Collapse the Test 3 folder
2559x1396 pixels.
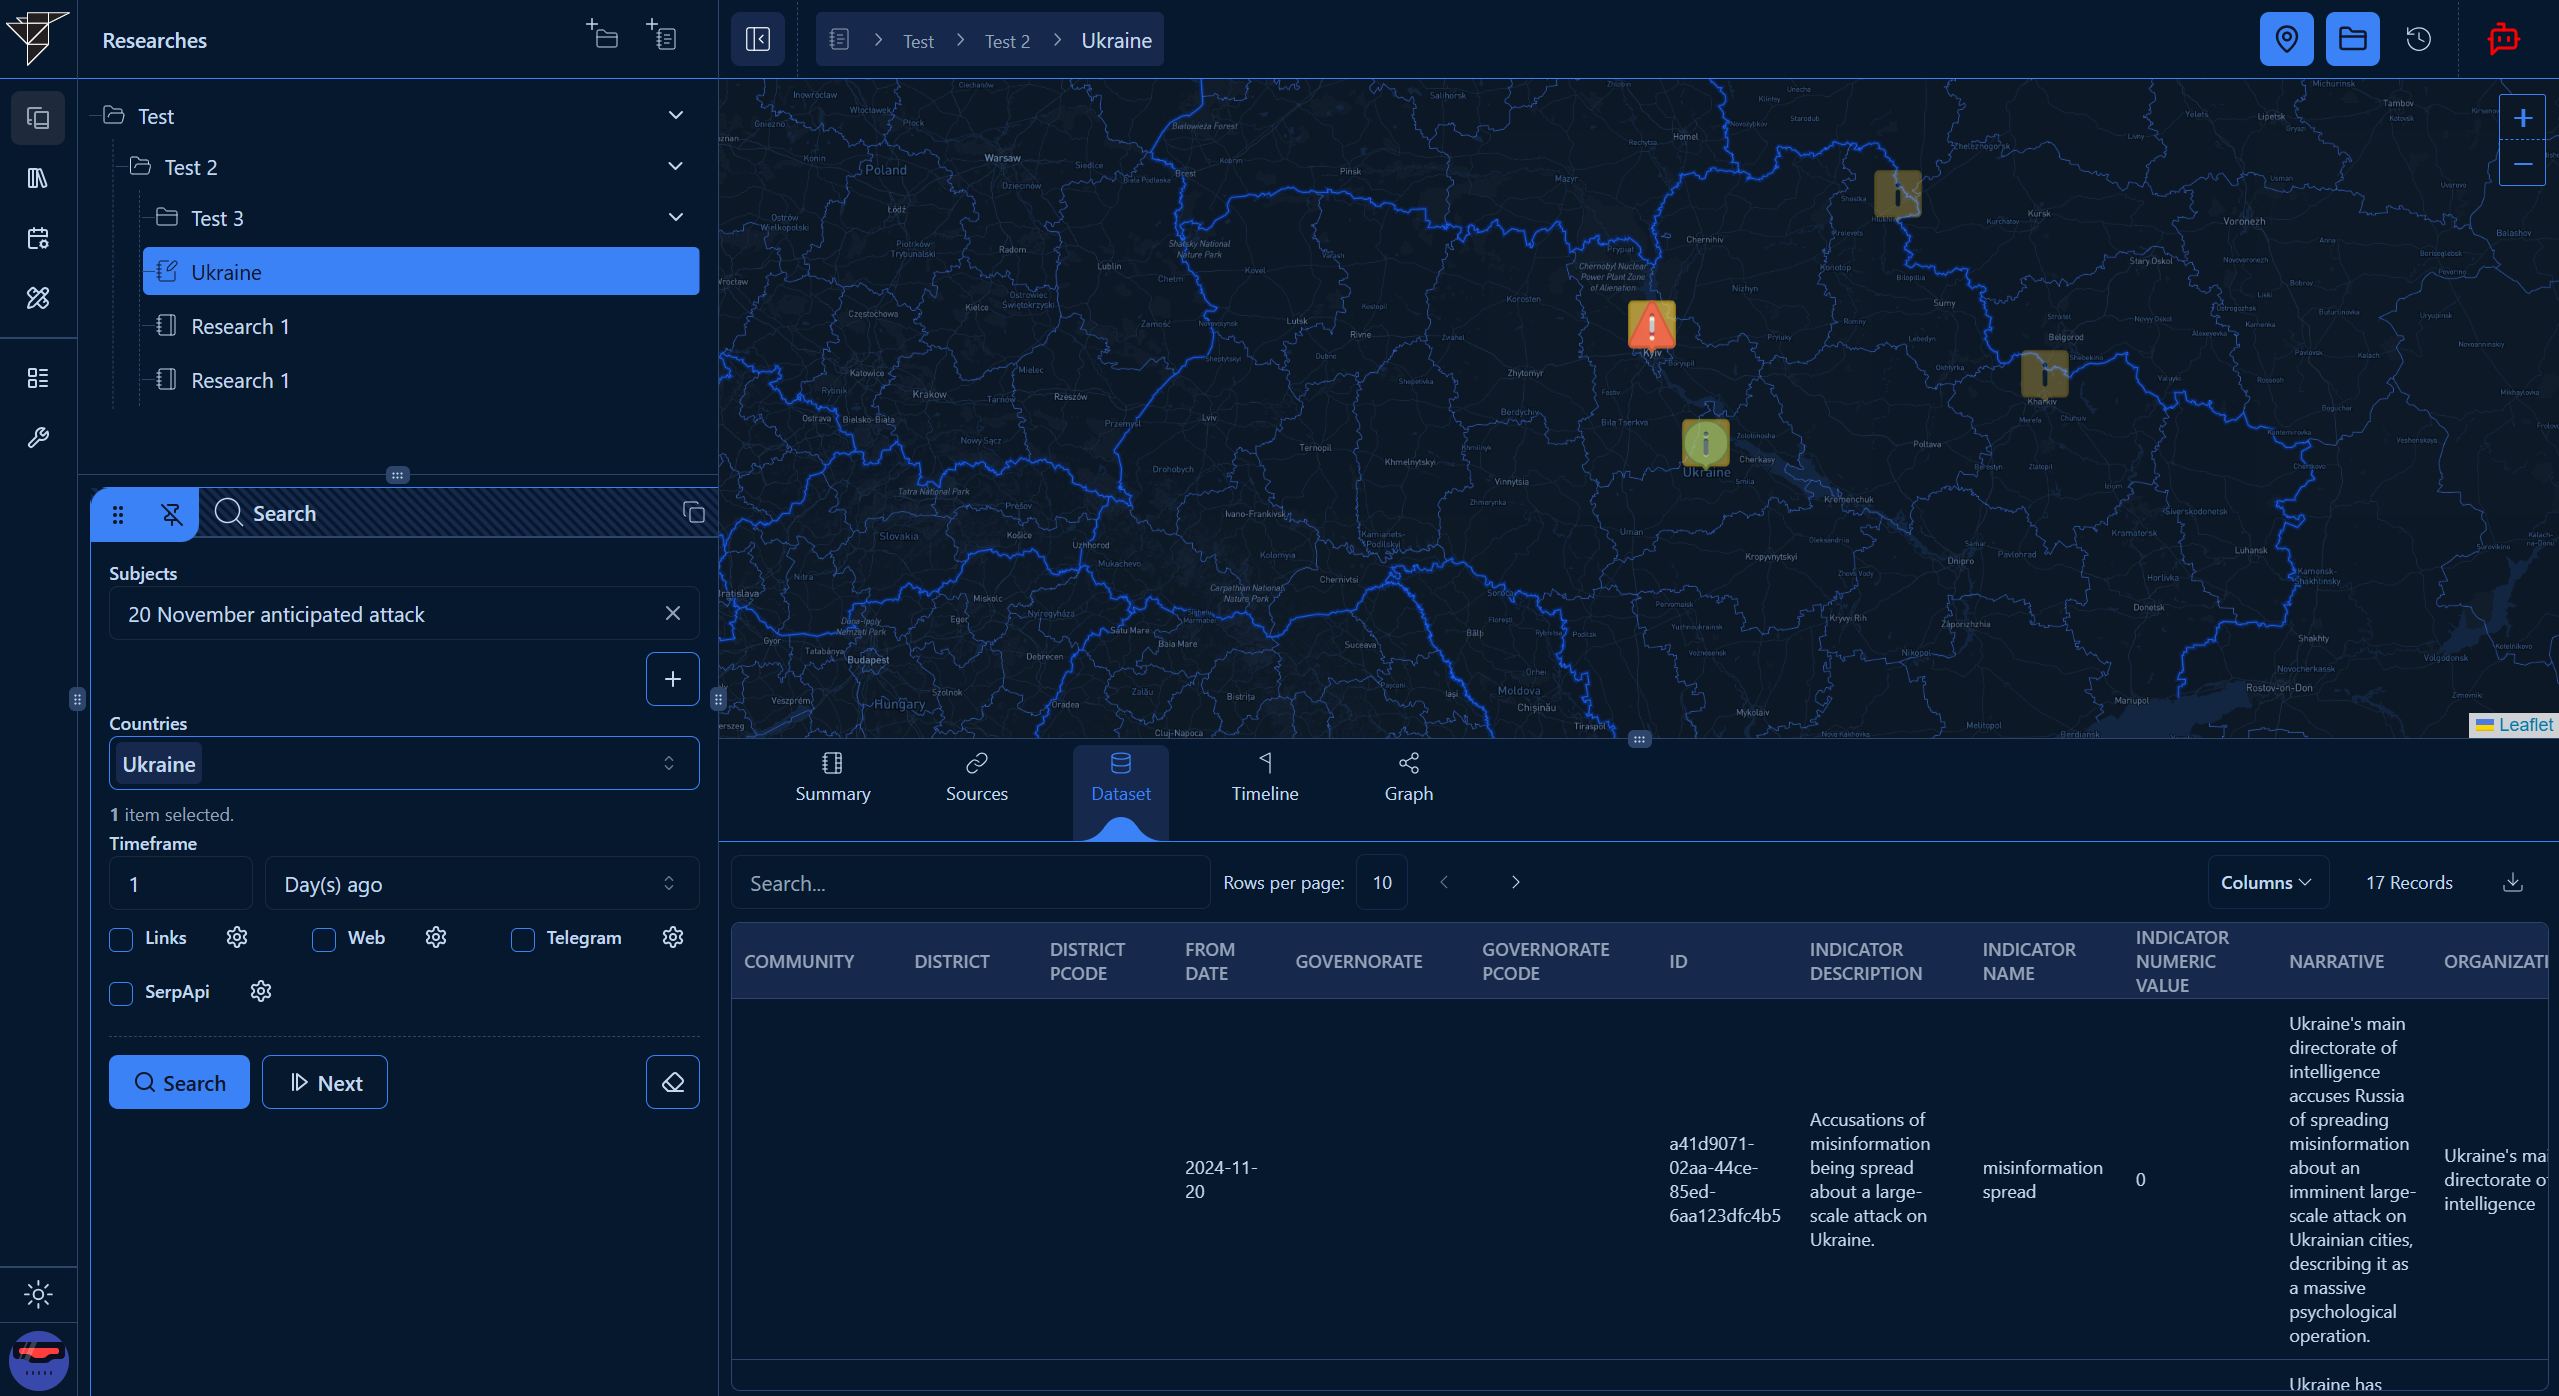[x=675, y=216]
